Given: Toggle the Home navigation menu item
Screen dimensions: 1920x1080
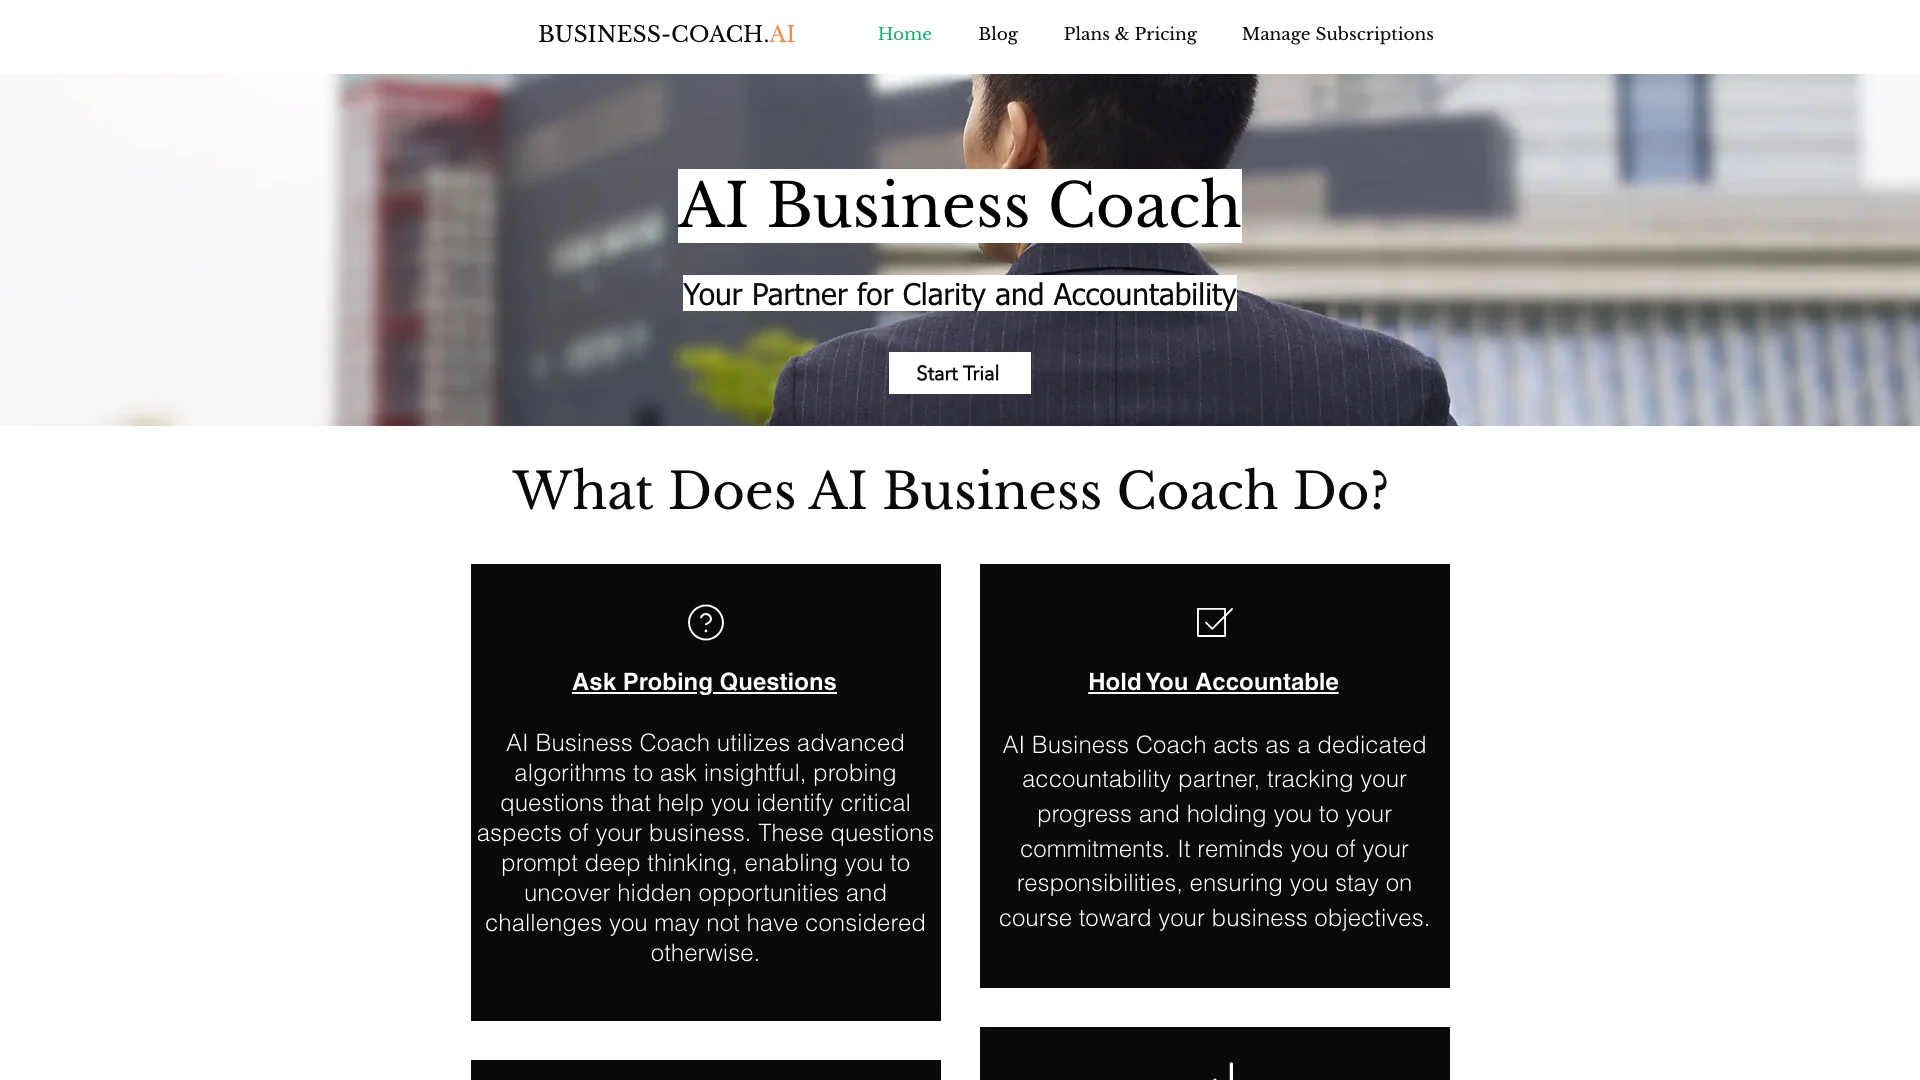Looking at the screenshot, I should pos(905,33).
